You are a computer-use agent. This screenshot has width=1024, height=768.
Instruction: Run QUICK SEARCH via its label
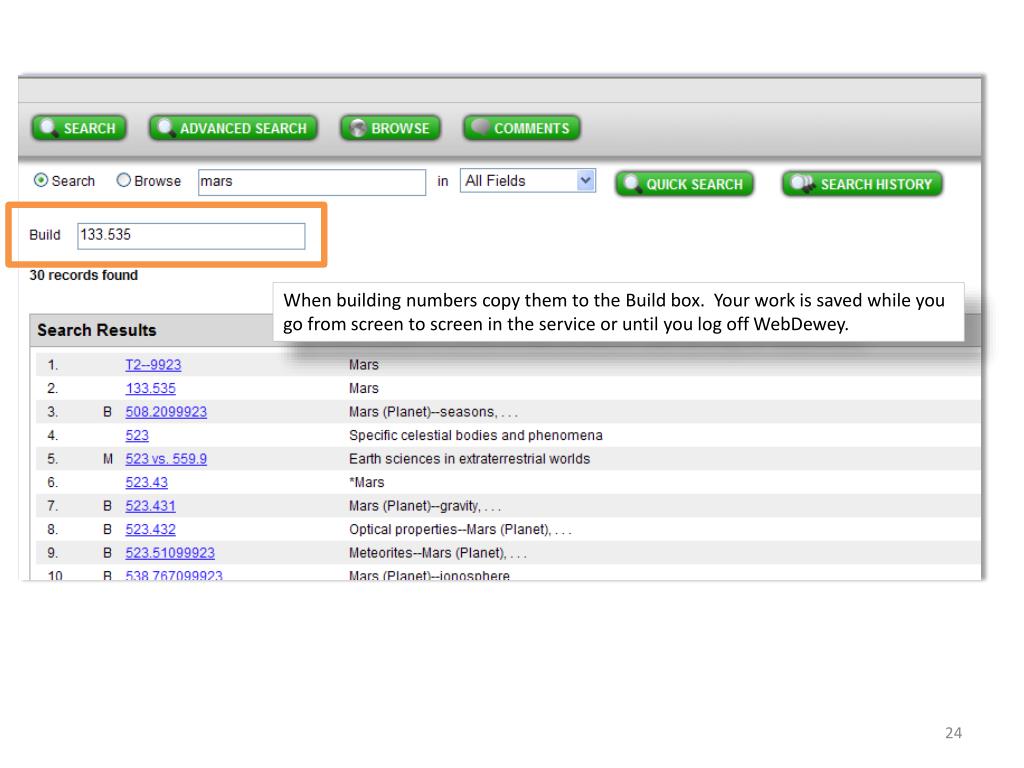pos(694,185)
